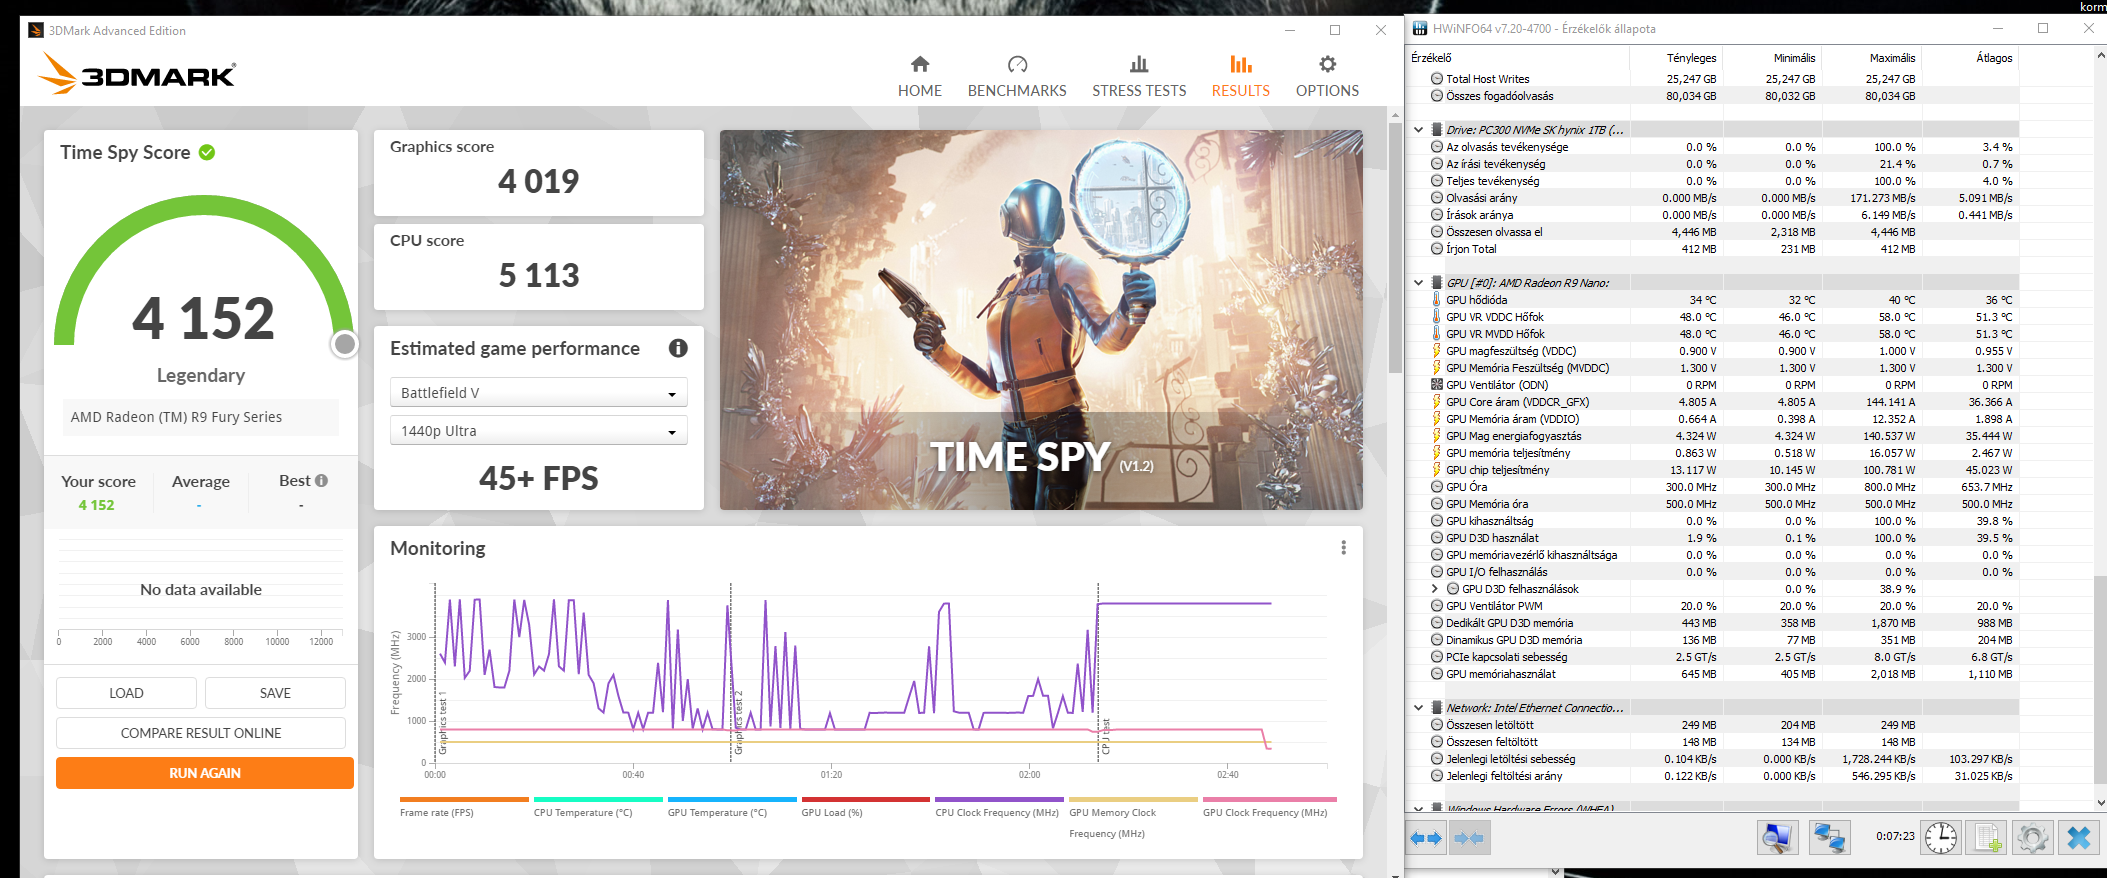Show estimated game performance info
Viewport: 2107px width, 878px height.
tap(678, 348)
